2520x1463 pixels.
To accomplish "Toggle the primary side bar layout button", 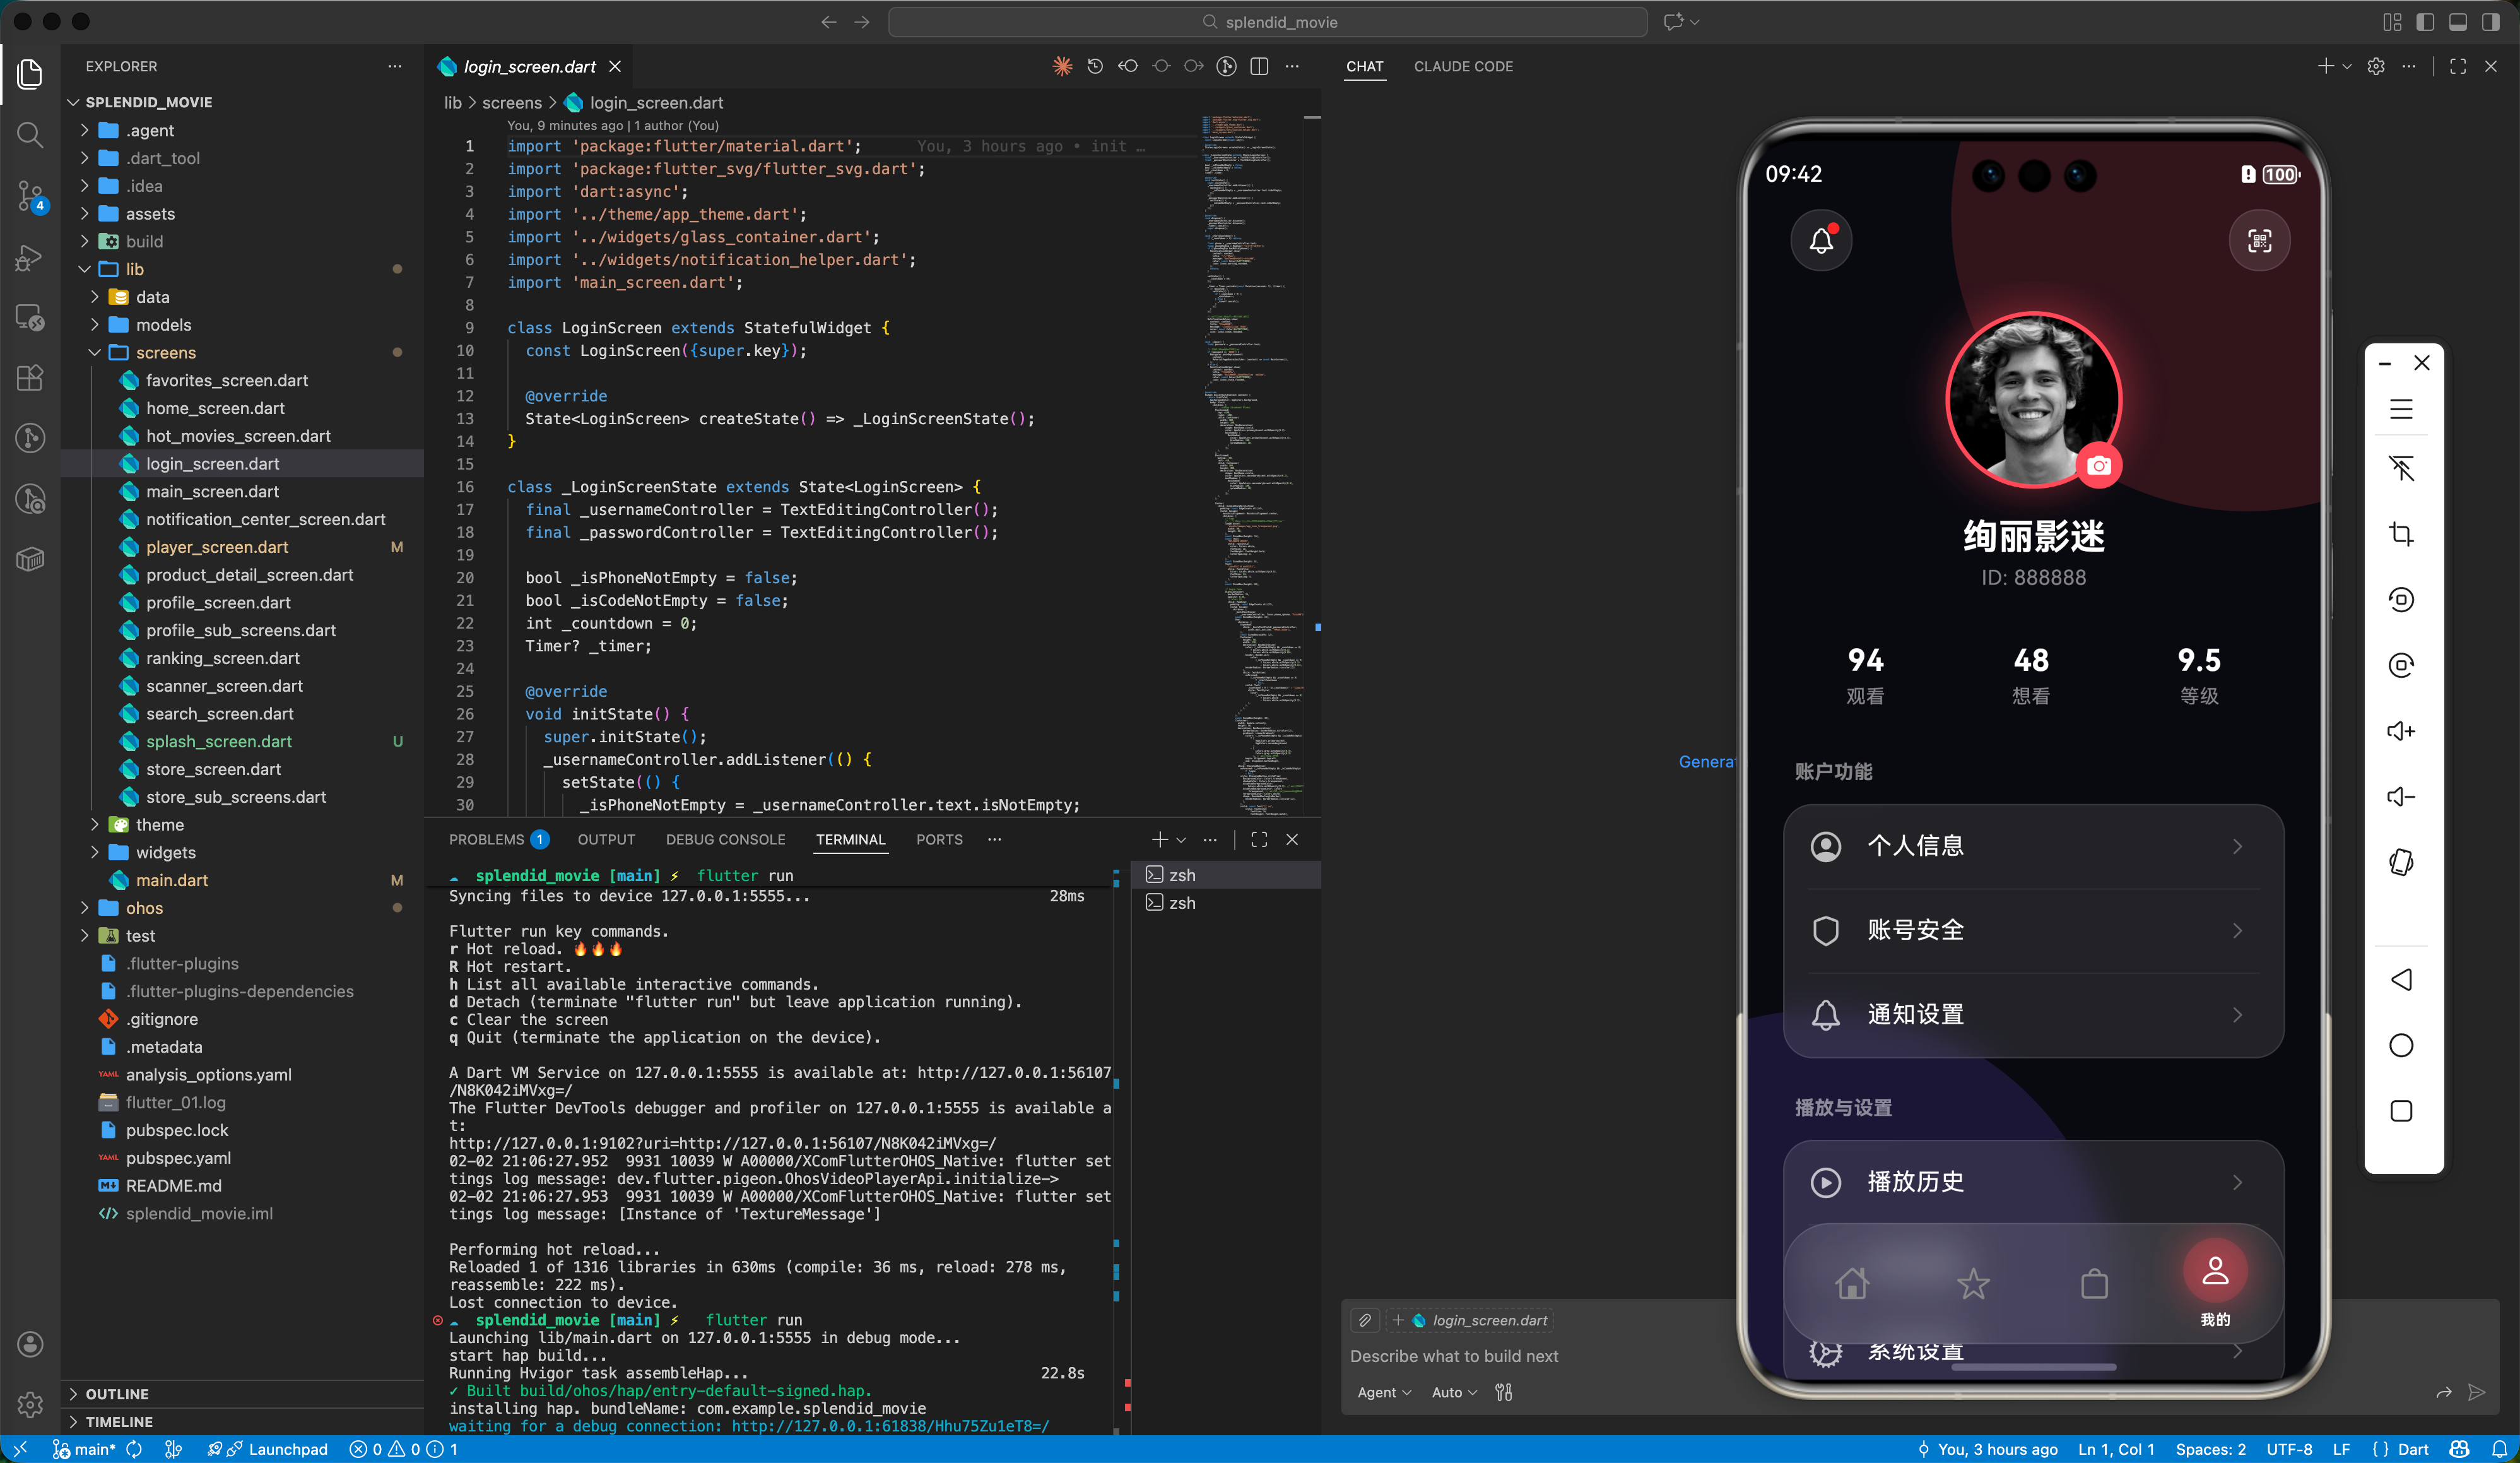I will (2425, 22).
